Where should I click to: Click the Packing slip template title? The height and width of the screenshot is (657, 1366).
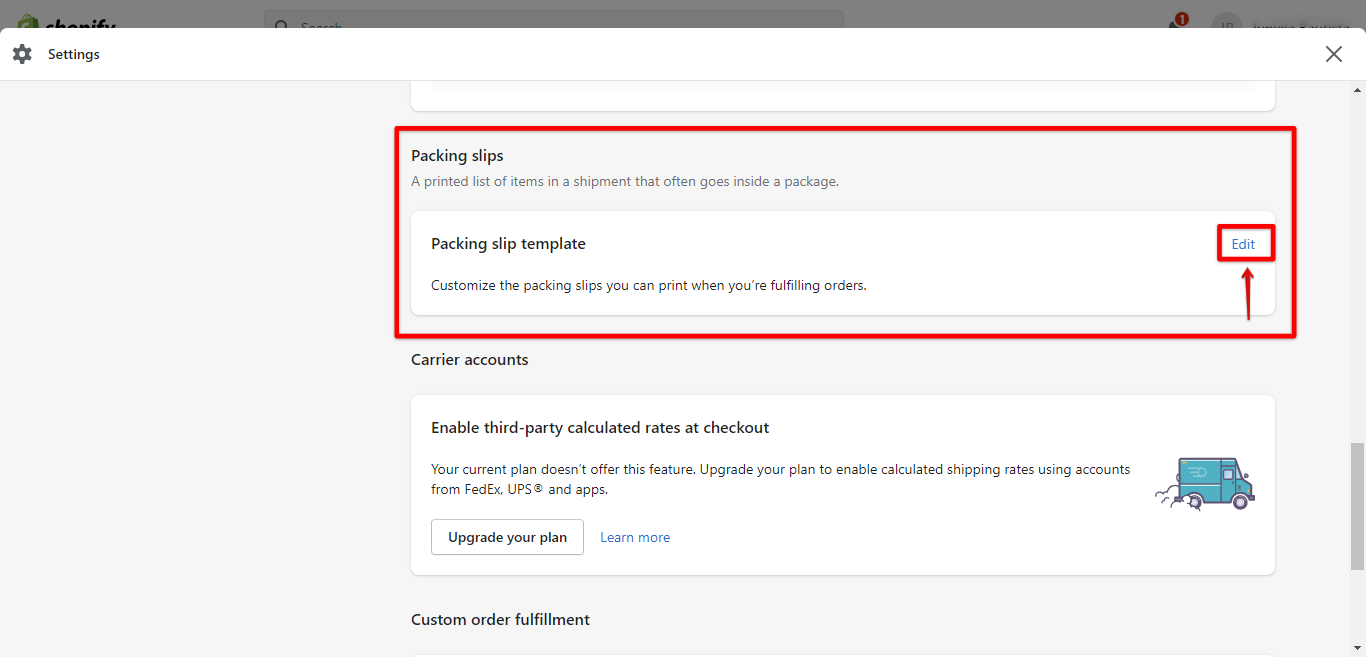coord(508,243)
